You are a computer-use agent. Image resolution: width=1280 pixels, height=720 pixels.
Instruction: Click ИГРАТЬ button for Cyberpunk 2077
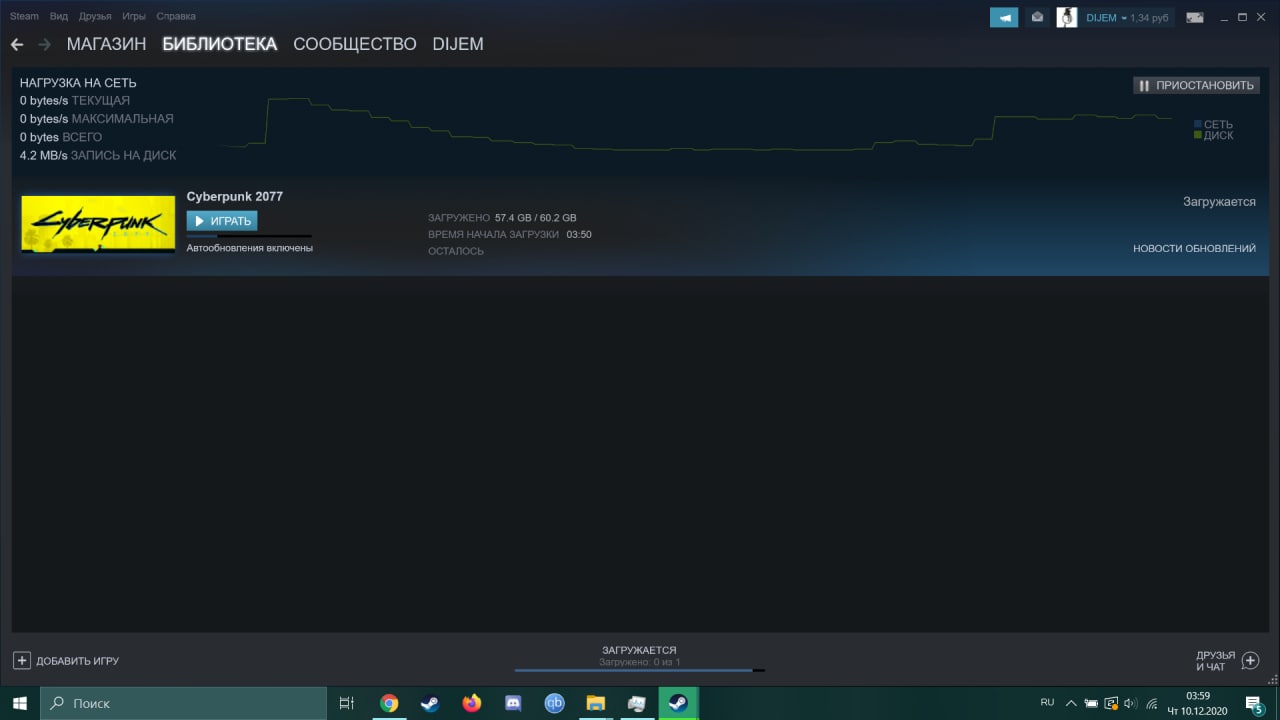[222, 221]
